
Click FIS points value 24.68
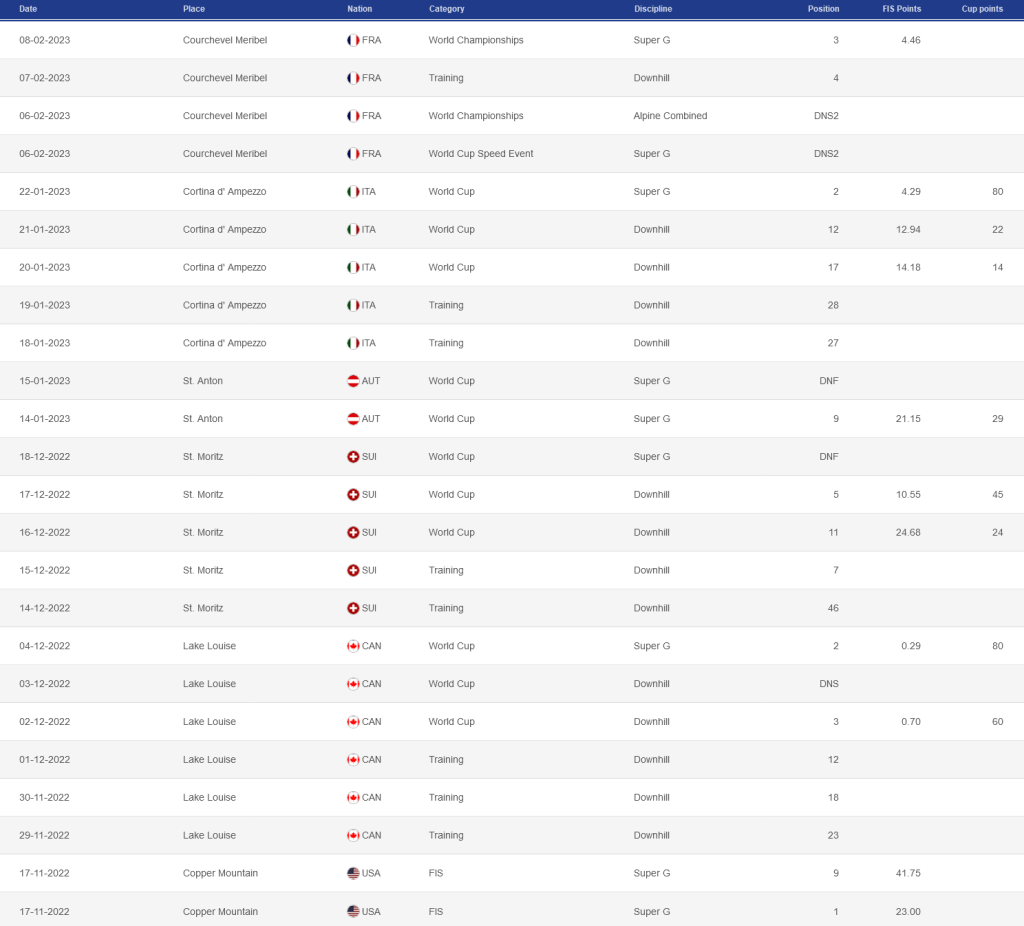point(908,532)
